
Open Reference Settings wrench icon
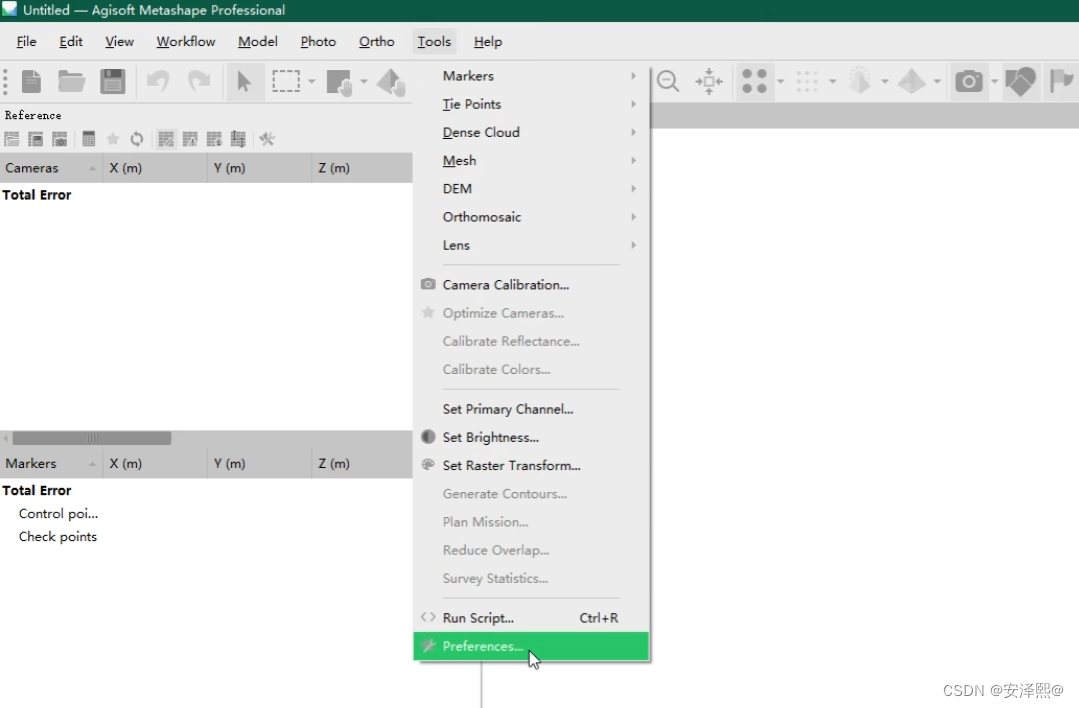[x=267, y=139]
